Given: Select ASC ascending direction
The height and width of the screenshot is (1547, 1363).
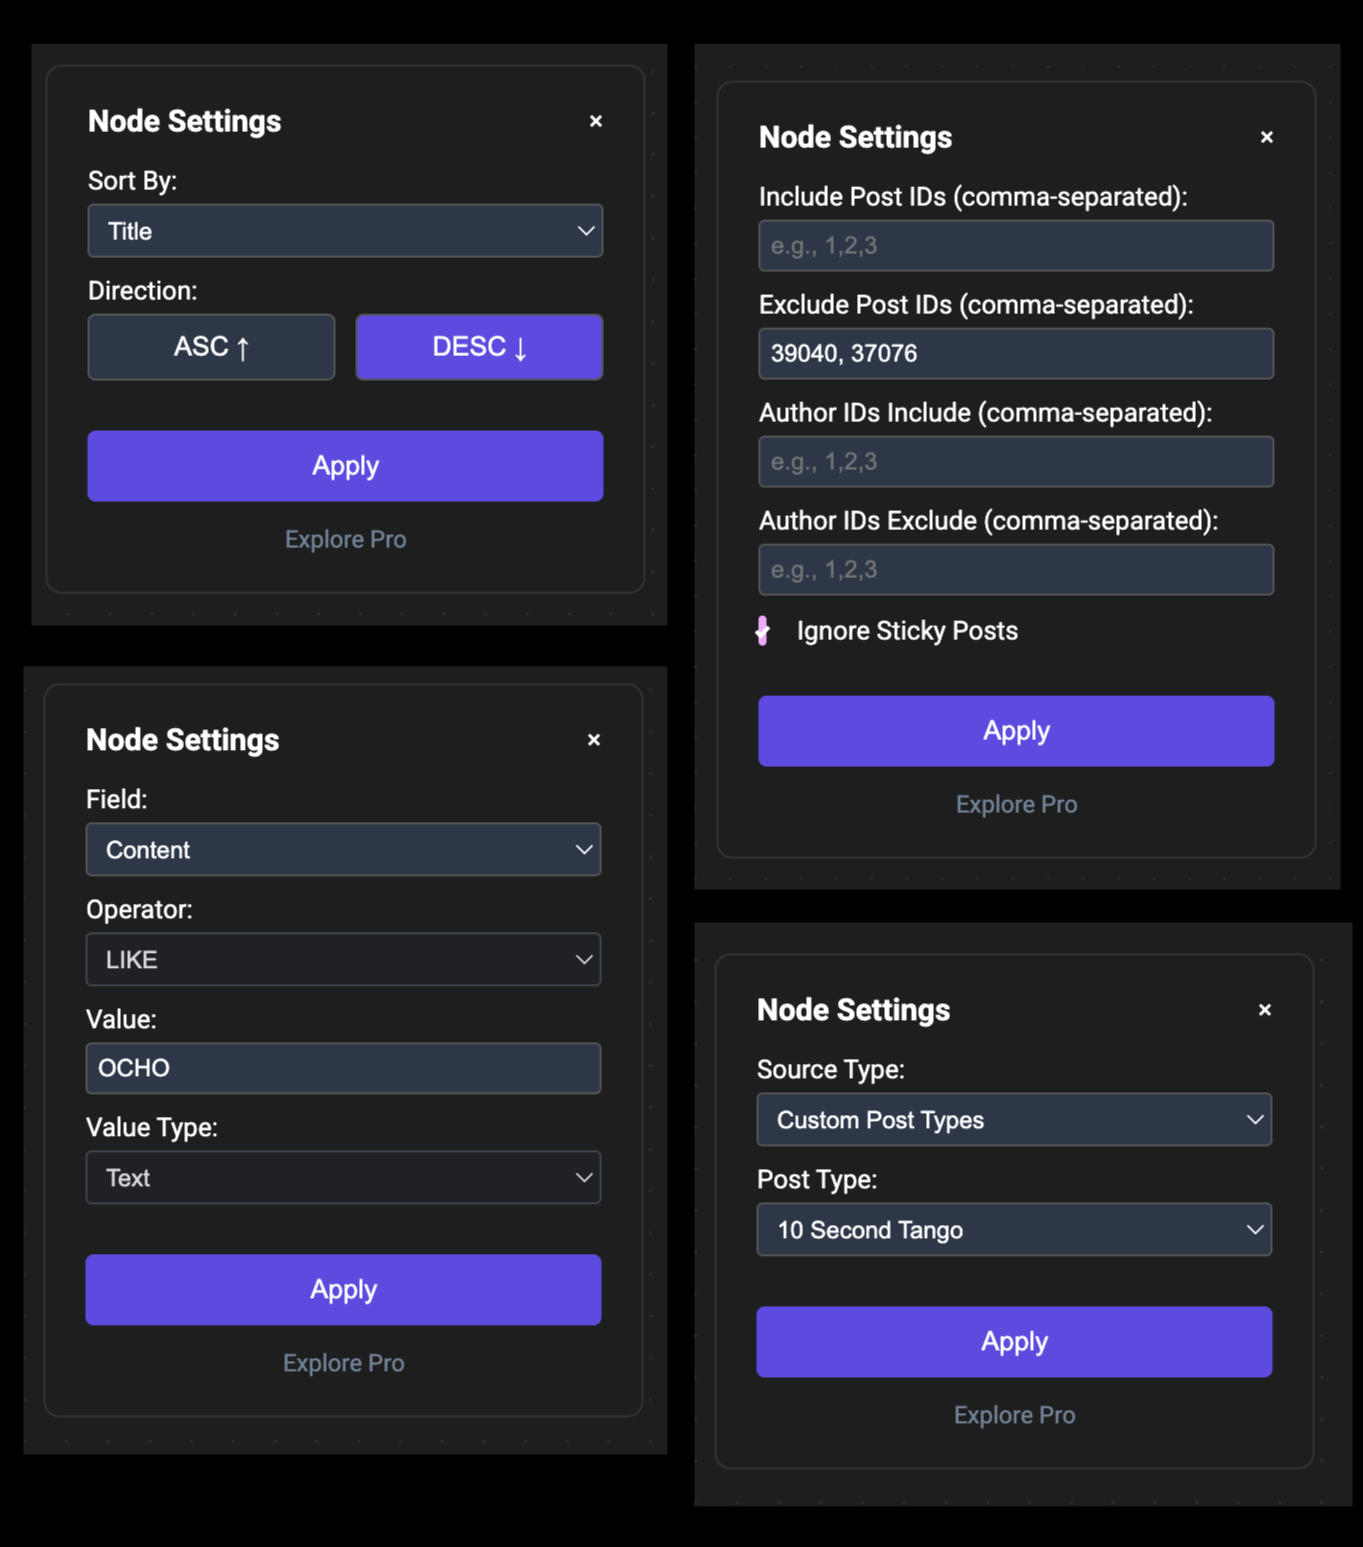Looking at the screenshot, I should (211, 347).
